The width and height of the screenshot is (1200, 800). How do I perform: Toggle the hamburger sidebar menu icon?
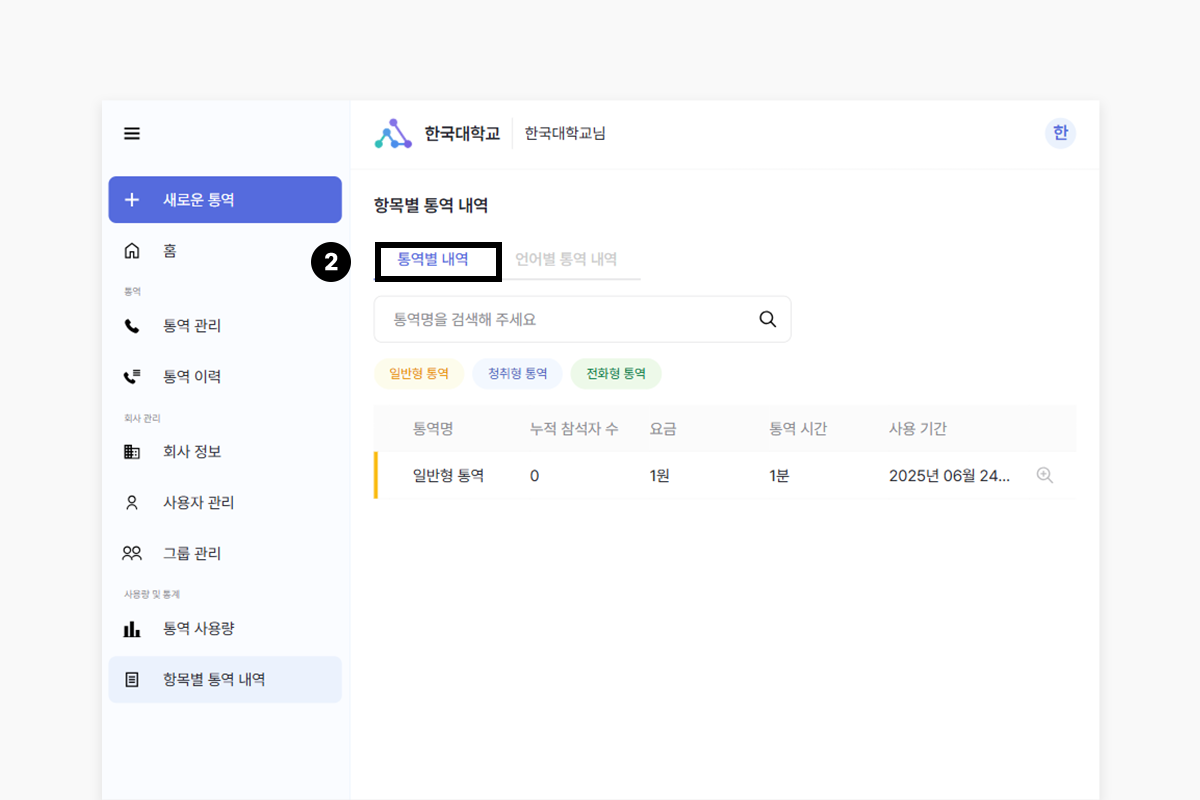132,133
